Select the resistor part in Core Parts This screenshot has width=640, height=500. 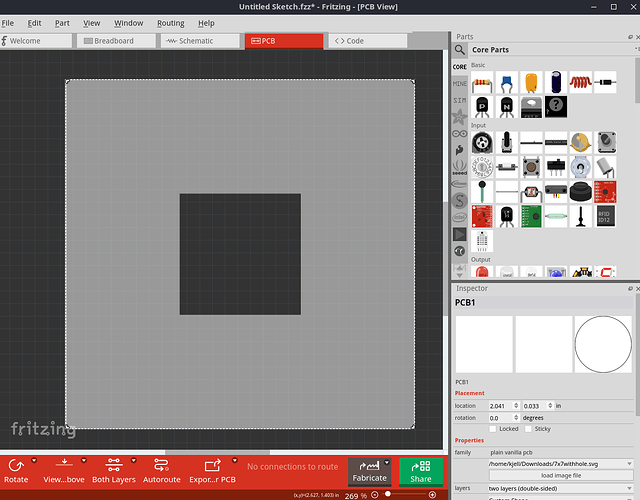coord(482,82)
